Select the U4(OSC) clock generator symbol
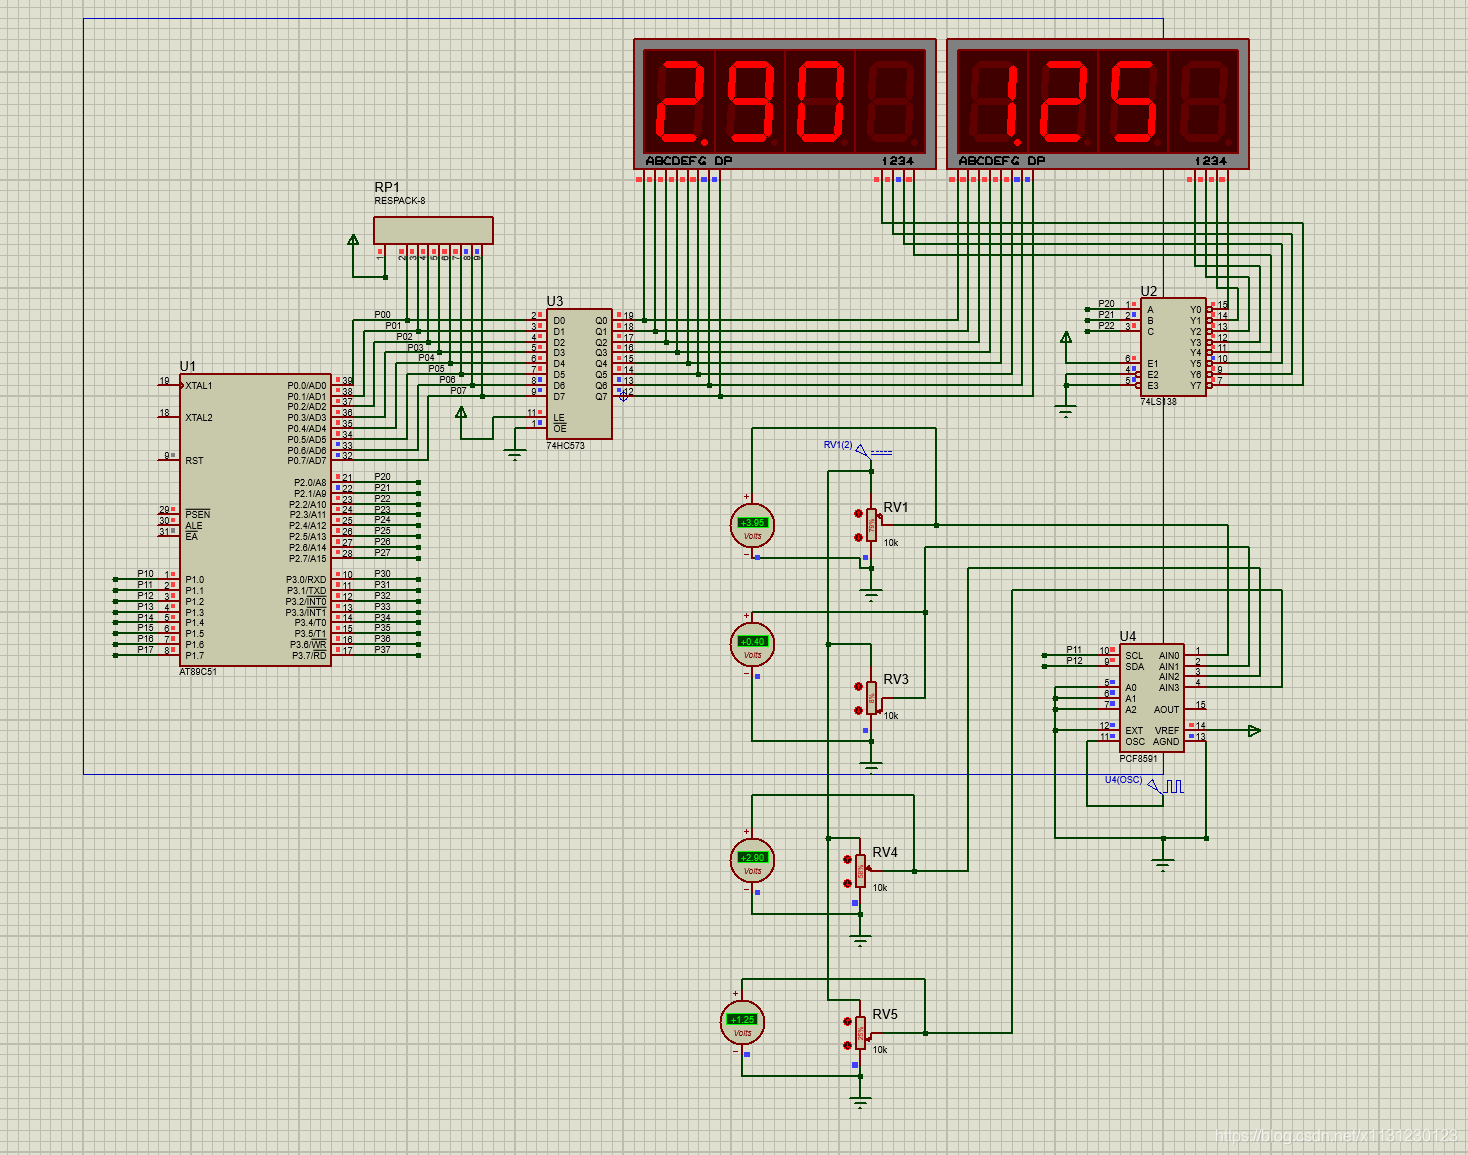This screenshot has width=1468, height=1155. pos(1145,784)
